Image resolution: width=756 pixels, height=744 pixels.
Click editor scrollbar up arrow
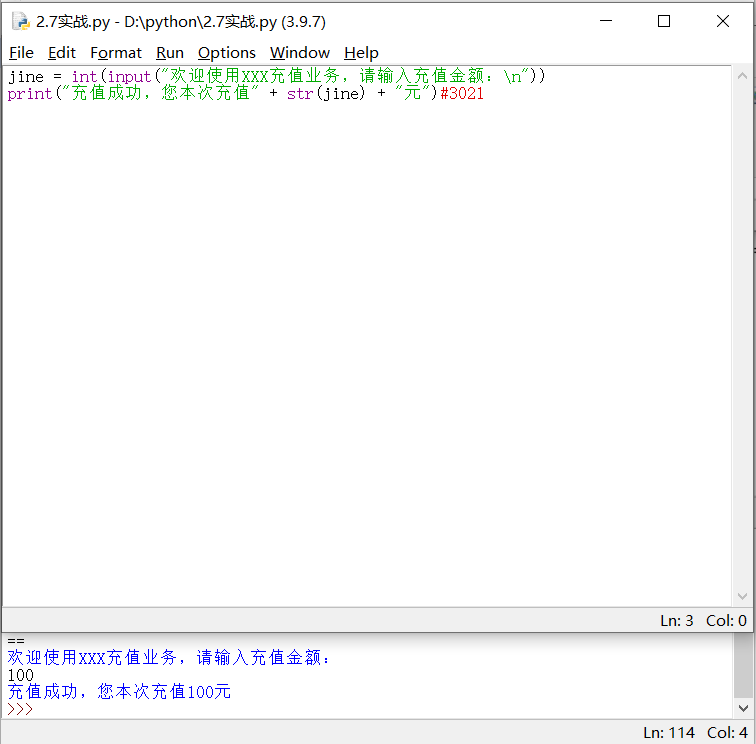[742, 76]
